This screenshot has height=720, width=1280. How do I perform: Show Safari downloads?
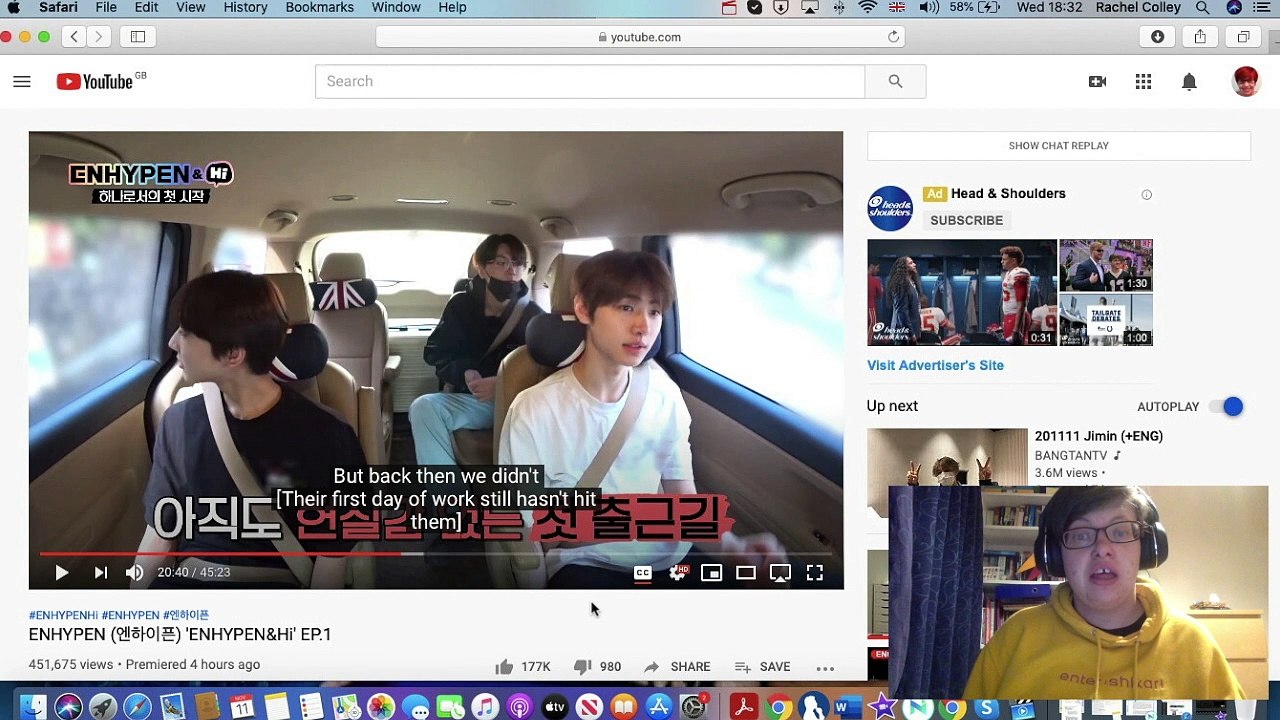click(x=1157, y=37)
